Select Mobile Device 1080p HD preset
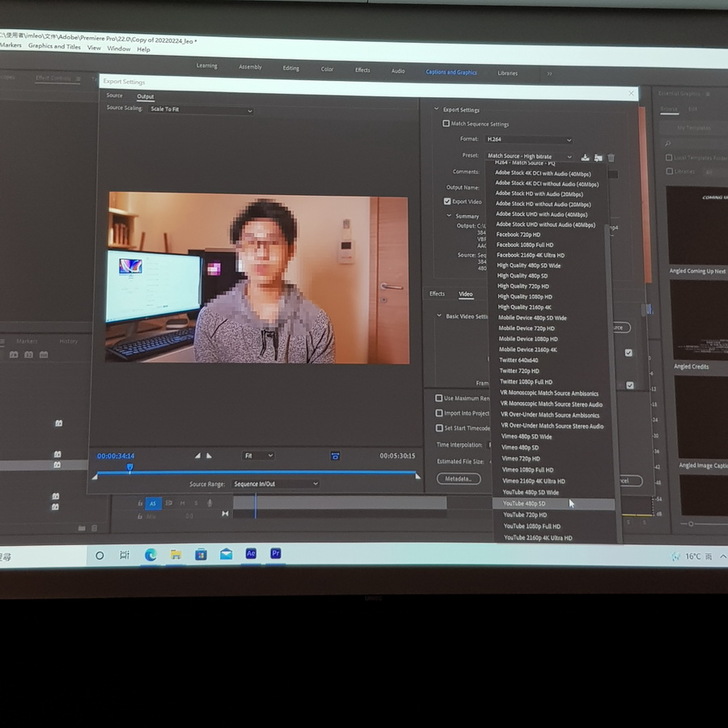This screenshot has height=728, width=728. pos(528,339)
